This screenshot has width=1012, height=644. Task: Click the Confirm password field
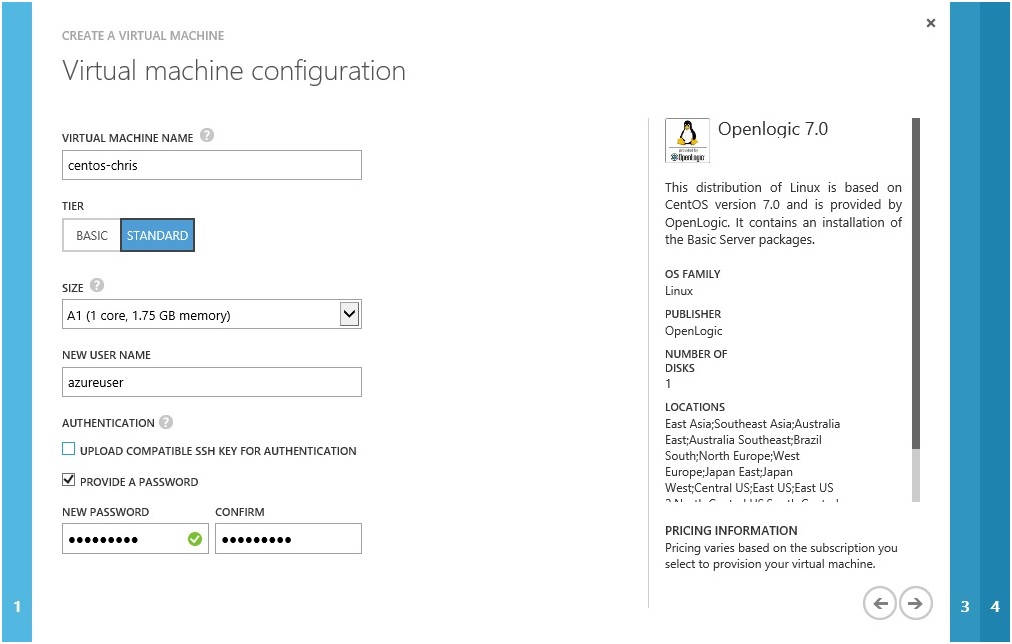pyautogui.click(x=288, y=539)
